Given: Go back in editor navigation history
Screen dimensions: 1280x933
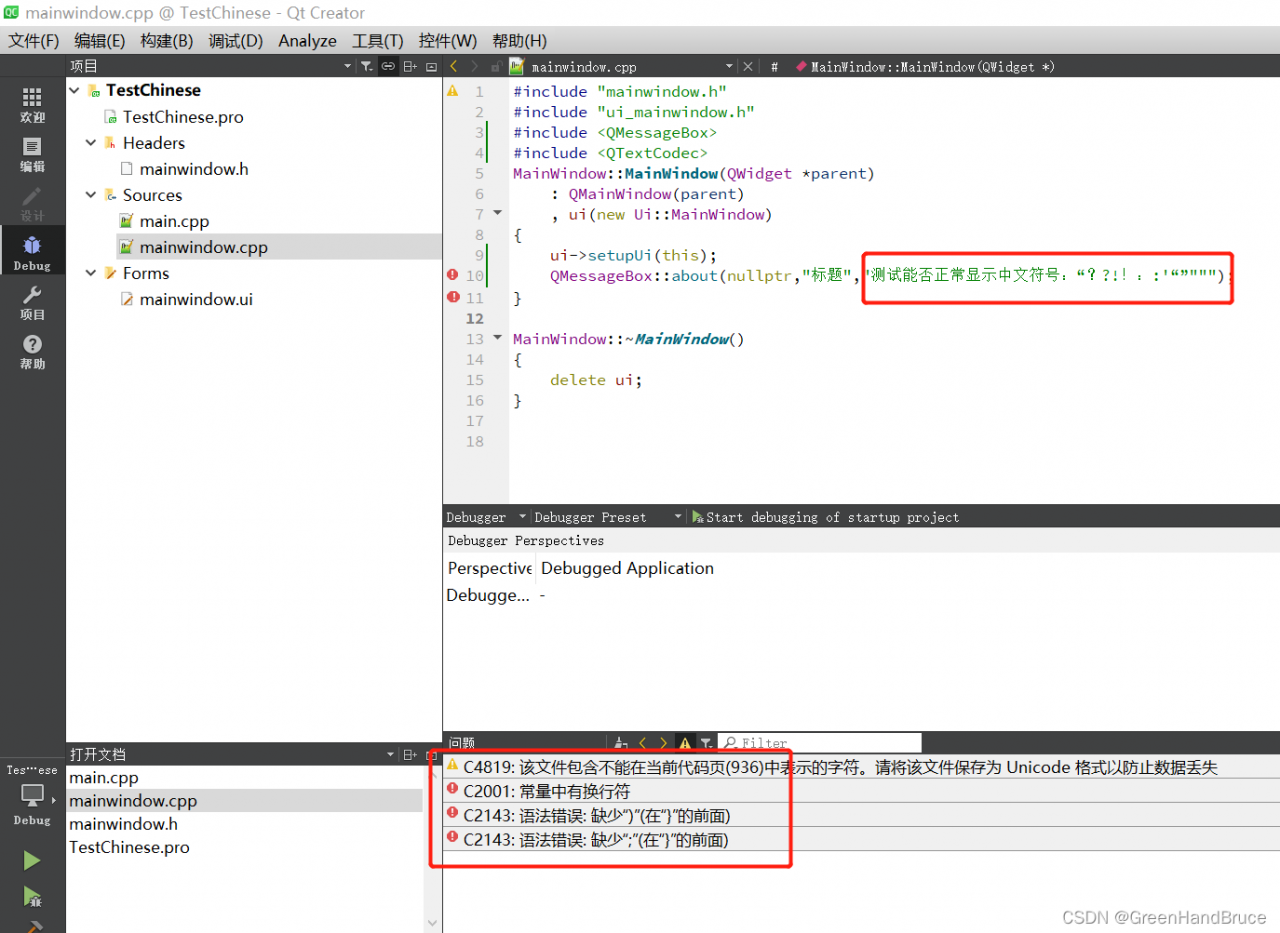Looking at the screenshot, I should coord(453,66).
